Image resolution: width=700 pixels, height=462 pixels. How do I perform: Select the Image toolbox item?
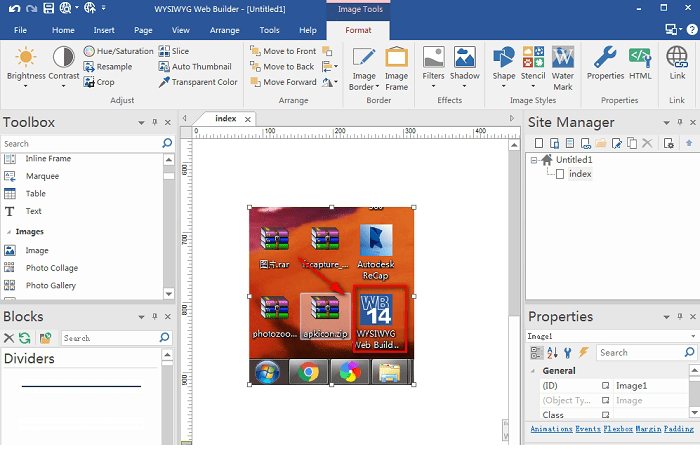click(37, 250)
